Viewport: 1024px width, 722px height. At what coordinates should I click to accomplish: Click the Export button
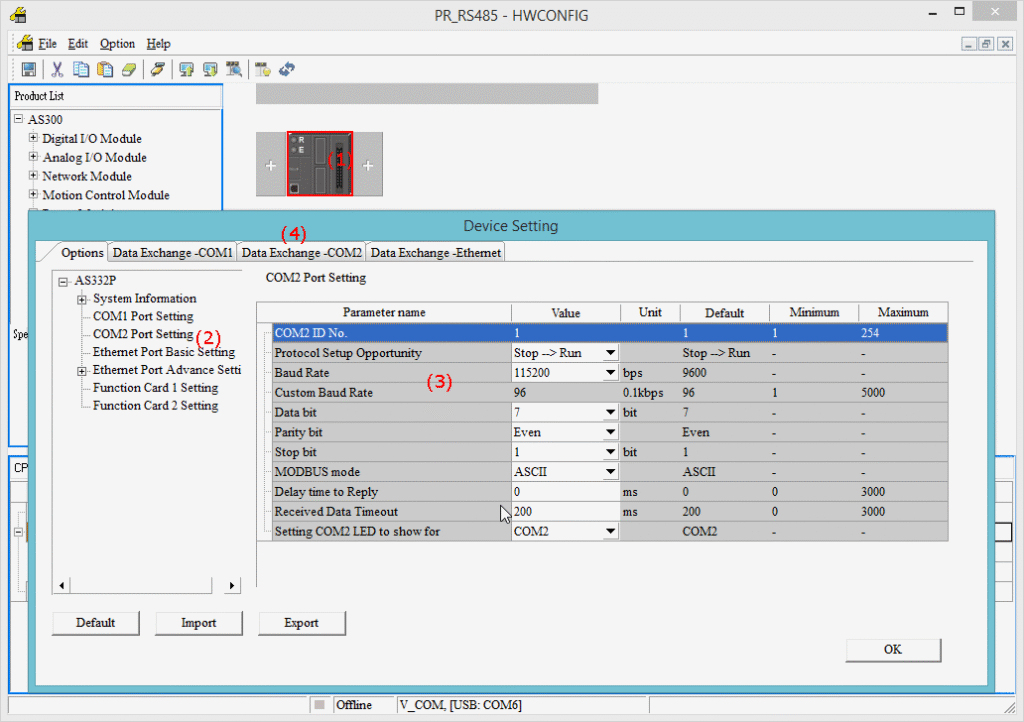(301, 622)
